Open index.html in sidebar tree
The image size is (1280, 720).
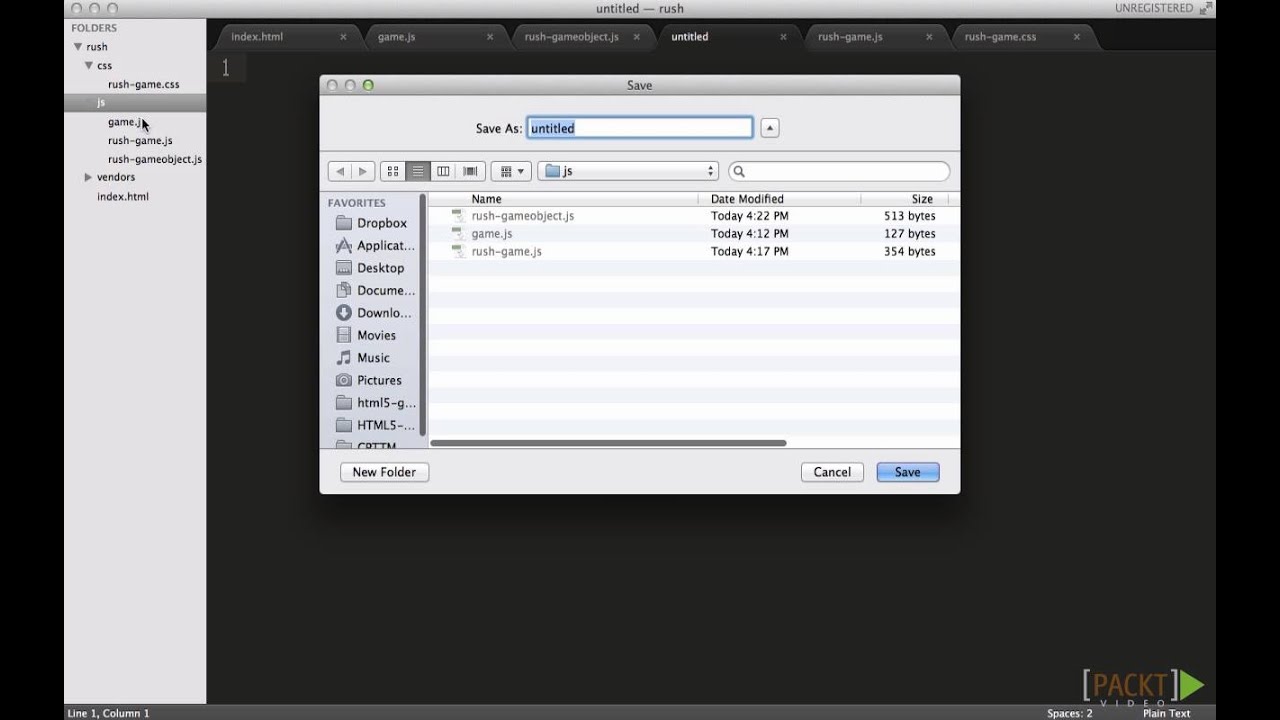click(x=123, y=197)
